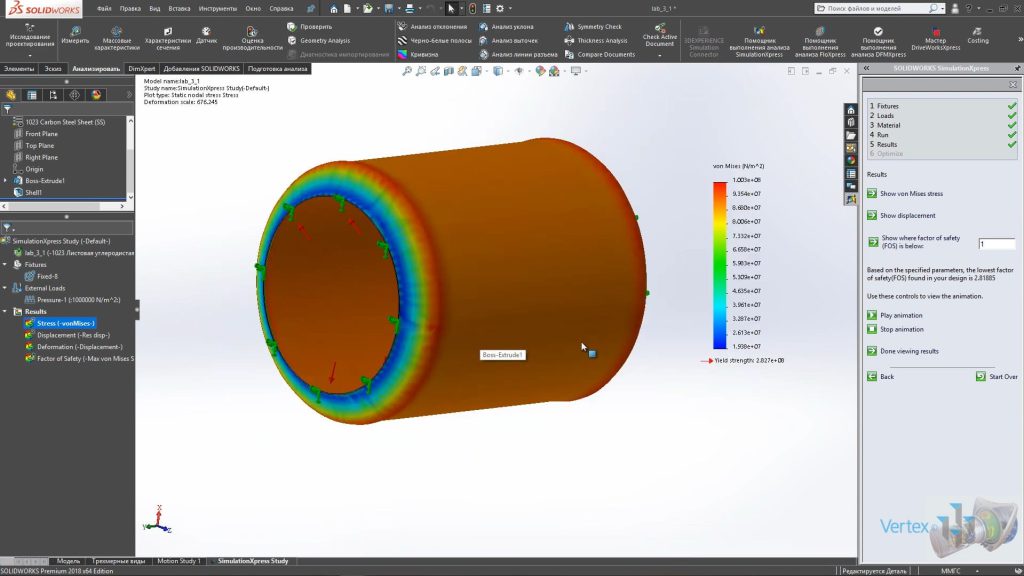Click the Датчик sensor tool
Screen dimensions: 1024x576
(x=206, y=35)
